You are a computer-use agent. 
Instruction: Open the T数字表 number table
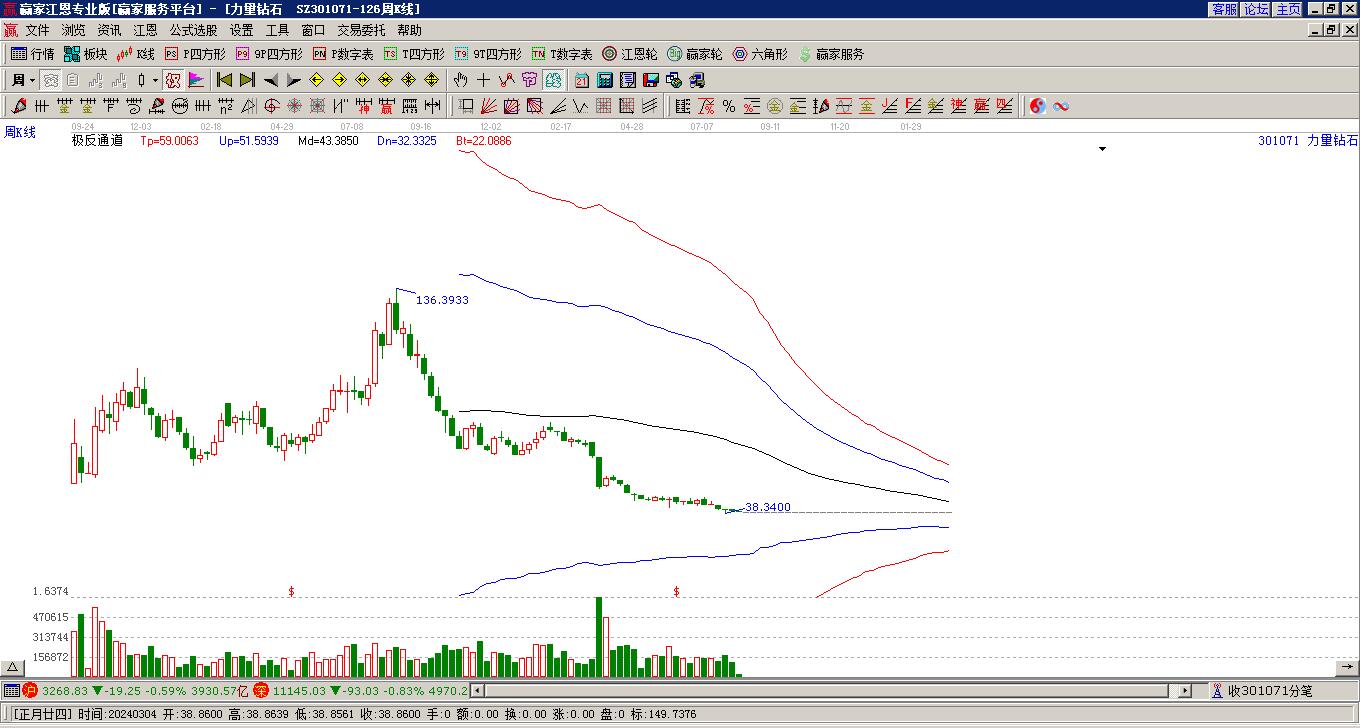562,54
